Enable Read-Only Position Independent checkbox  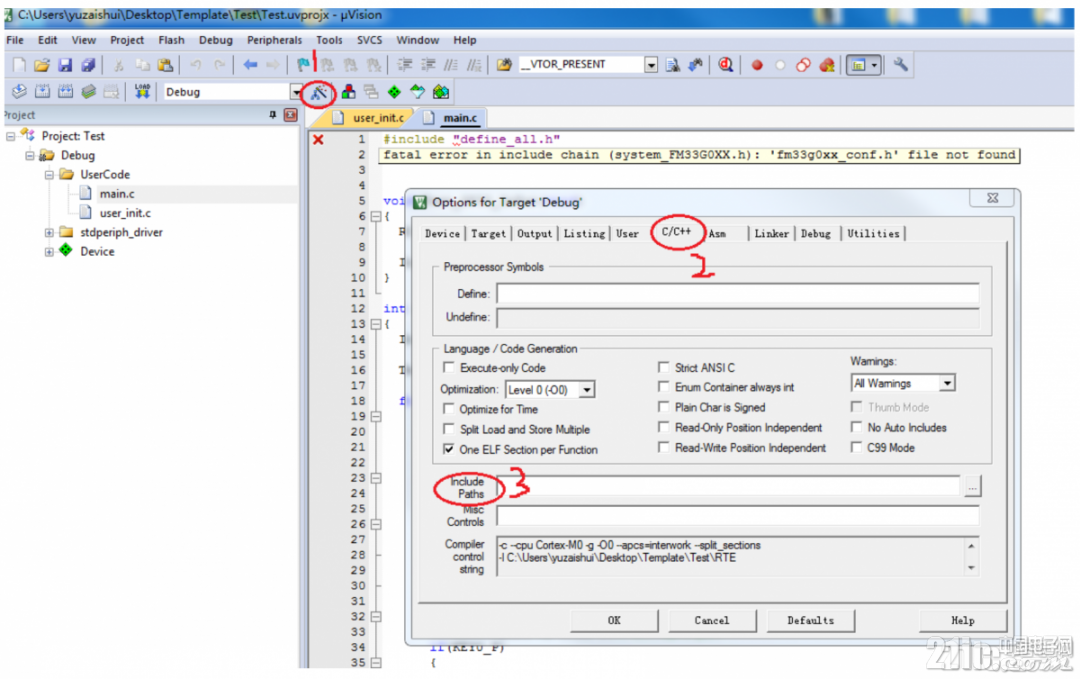(664, 428)
